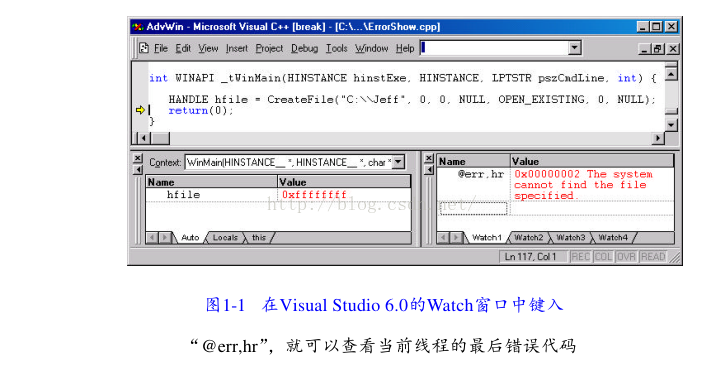Click the READ indicator in status bar
The height and width of the screenshot is (386, 725).
pos(653,257)
